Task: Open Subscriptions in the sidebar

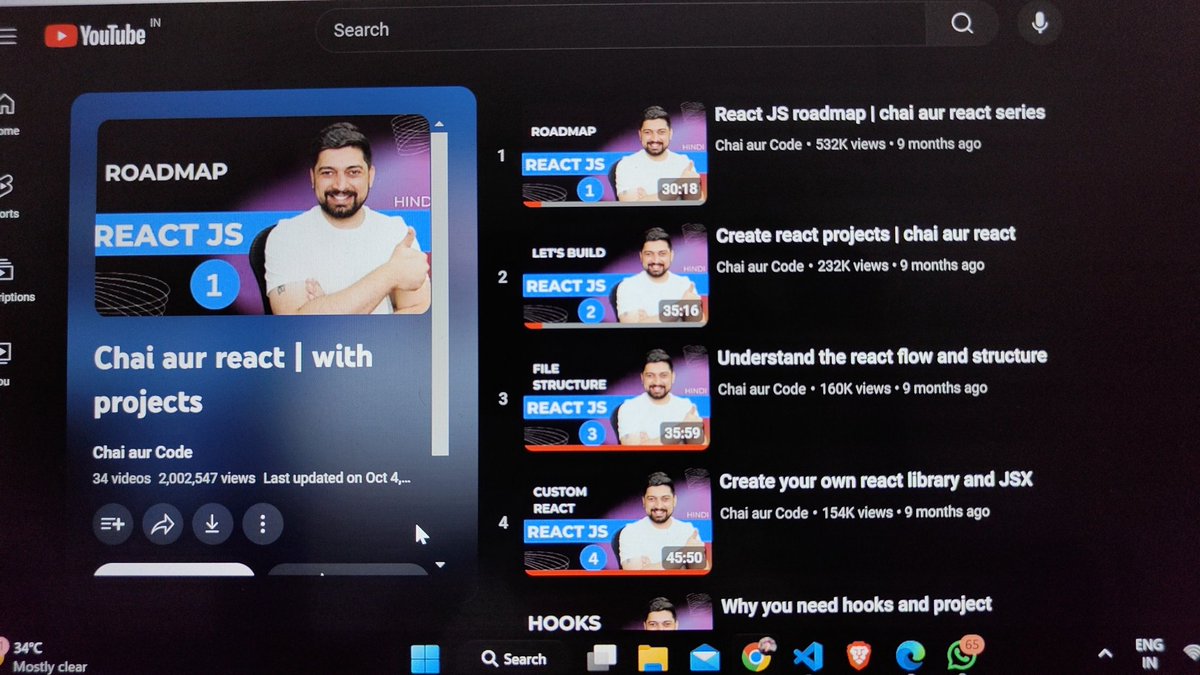Action: [x=14, y=280]
